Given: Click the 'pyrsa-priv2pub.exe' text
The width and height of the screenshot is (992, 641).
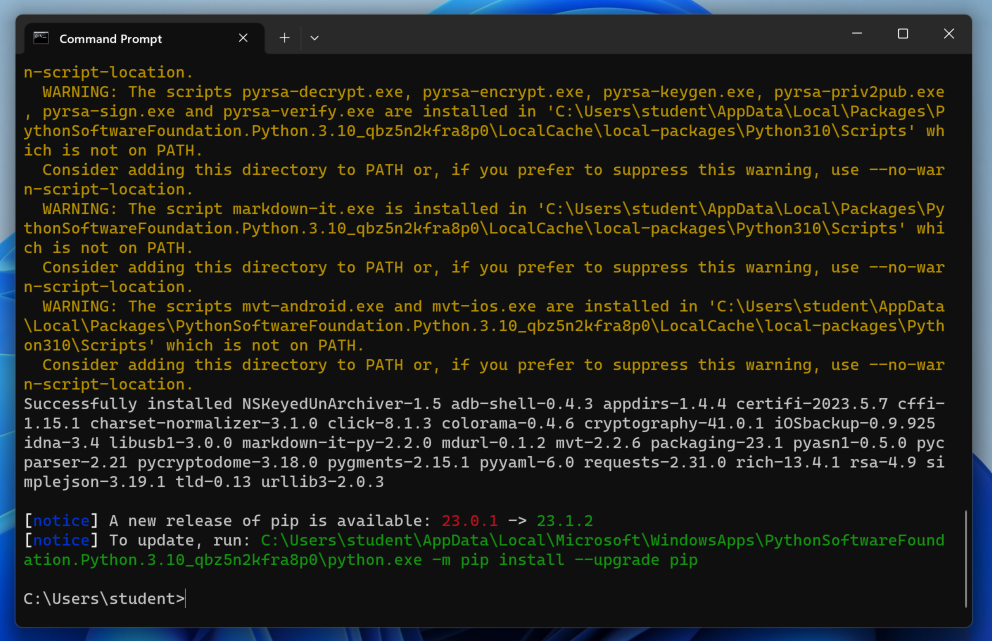Looking at the screenshot, I should point(859,92).
